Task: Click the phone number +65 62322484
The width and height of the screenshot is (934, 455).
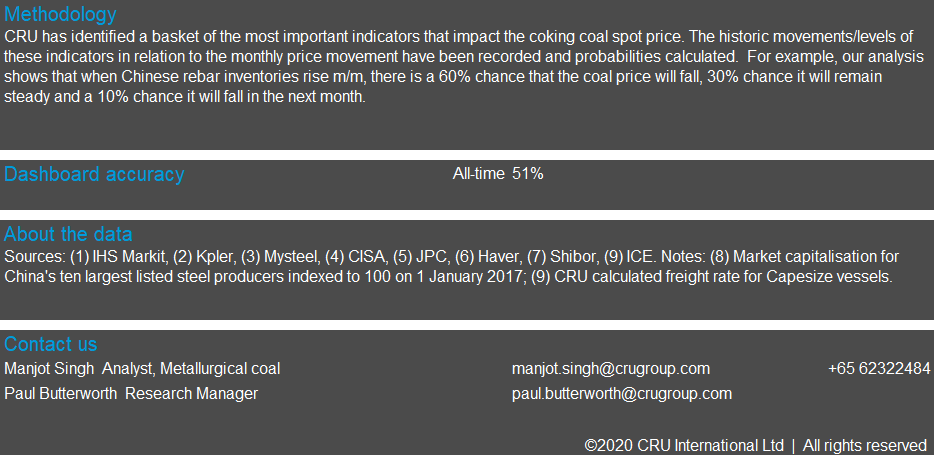Action: tap(879, 369)
